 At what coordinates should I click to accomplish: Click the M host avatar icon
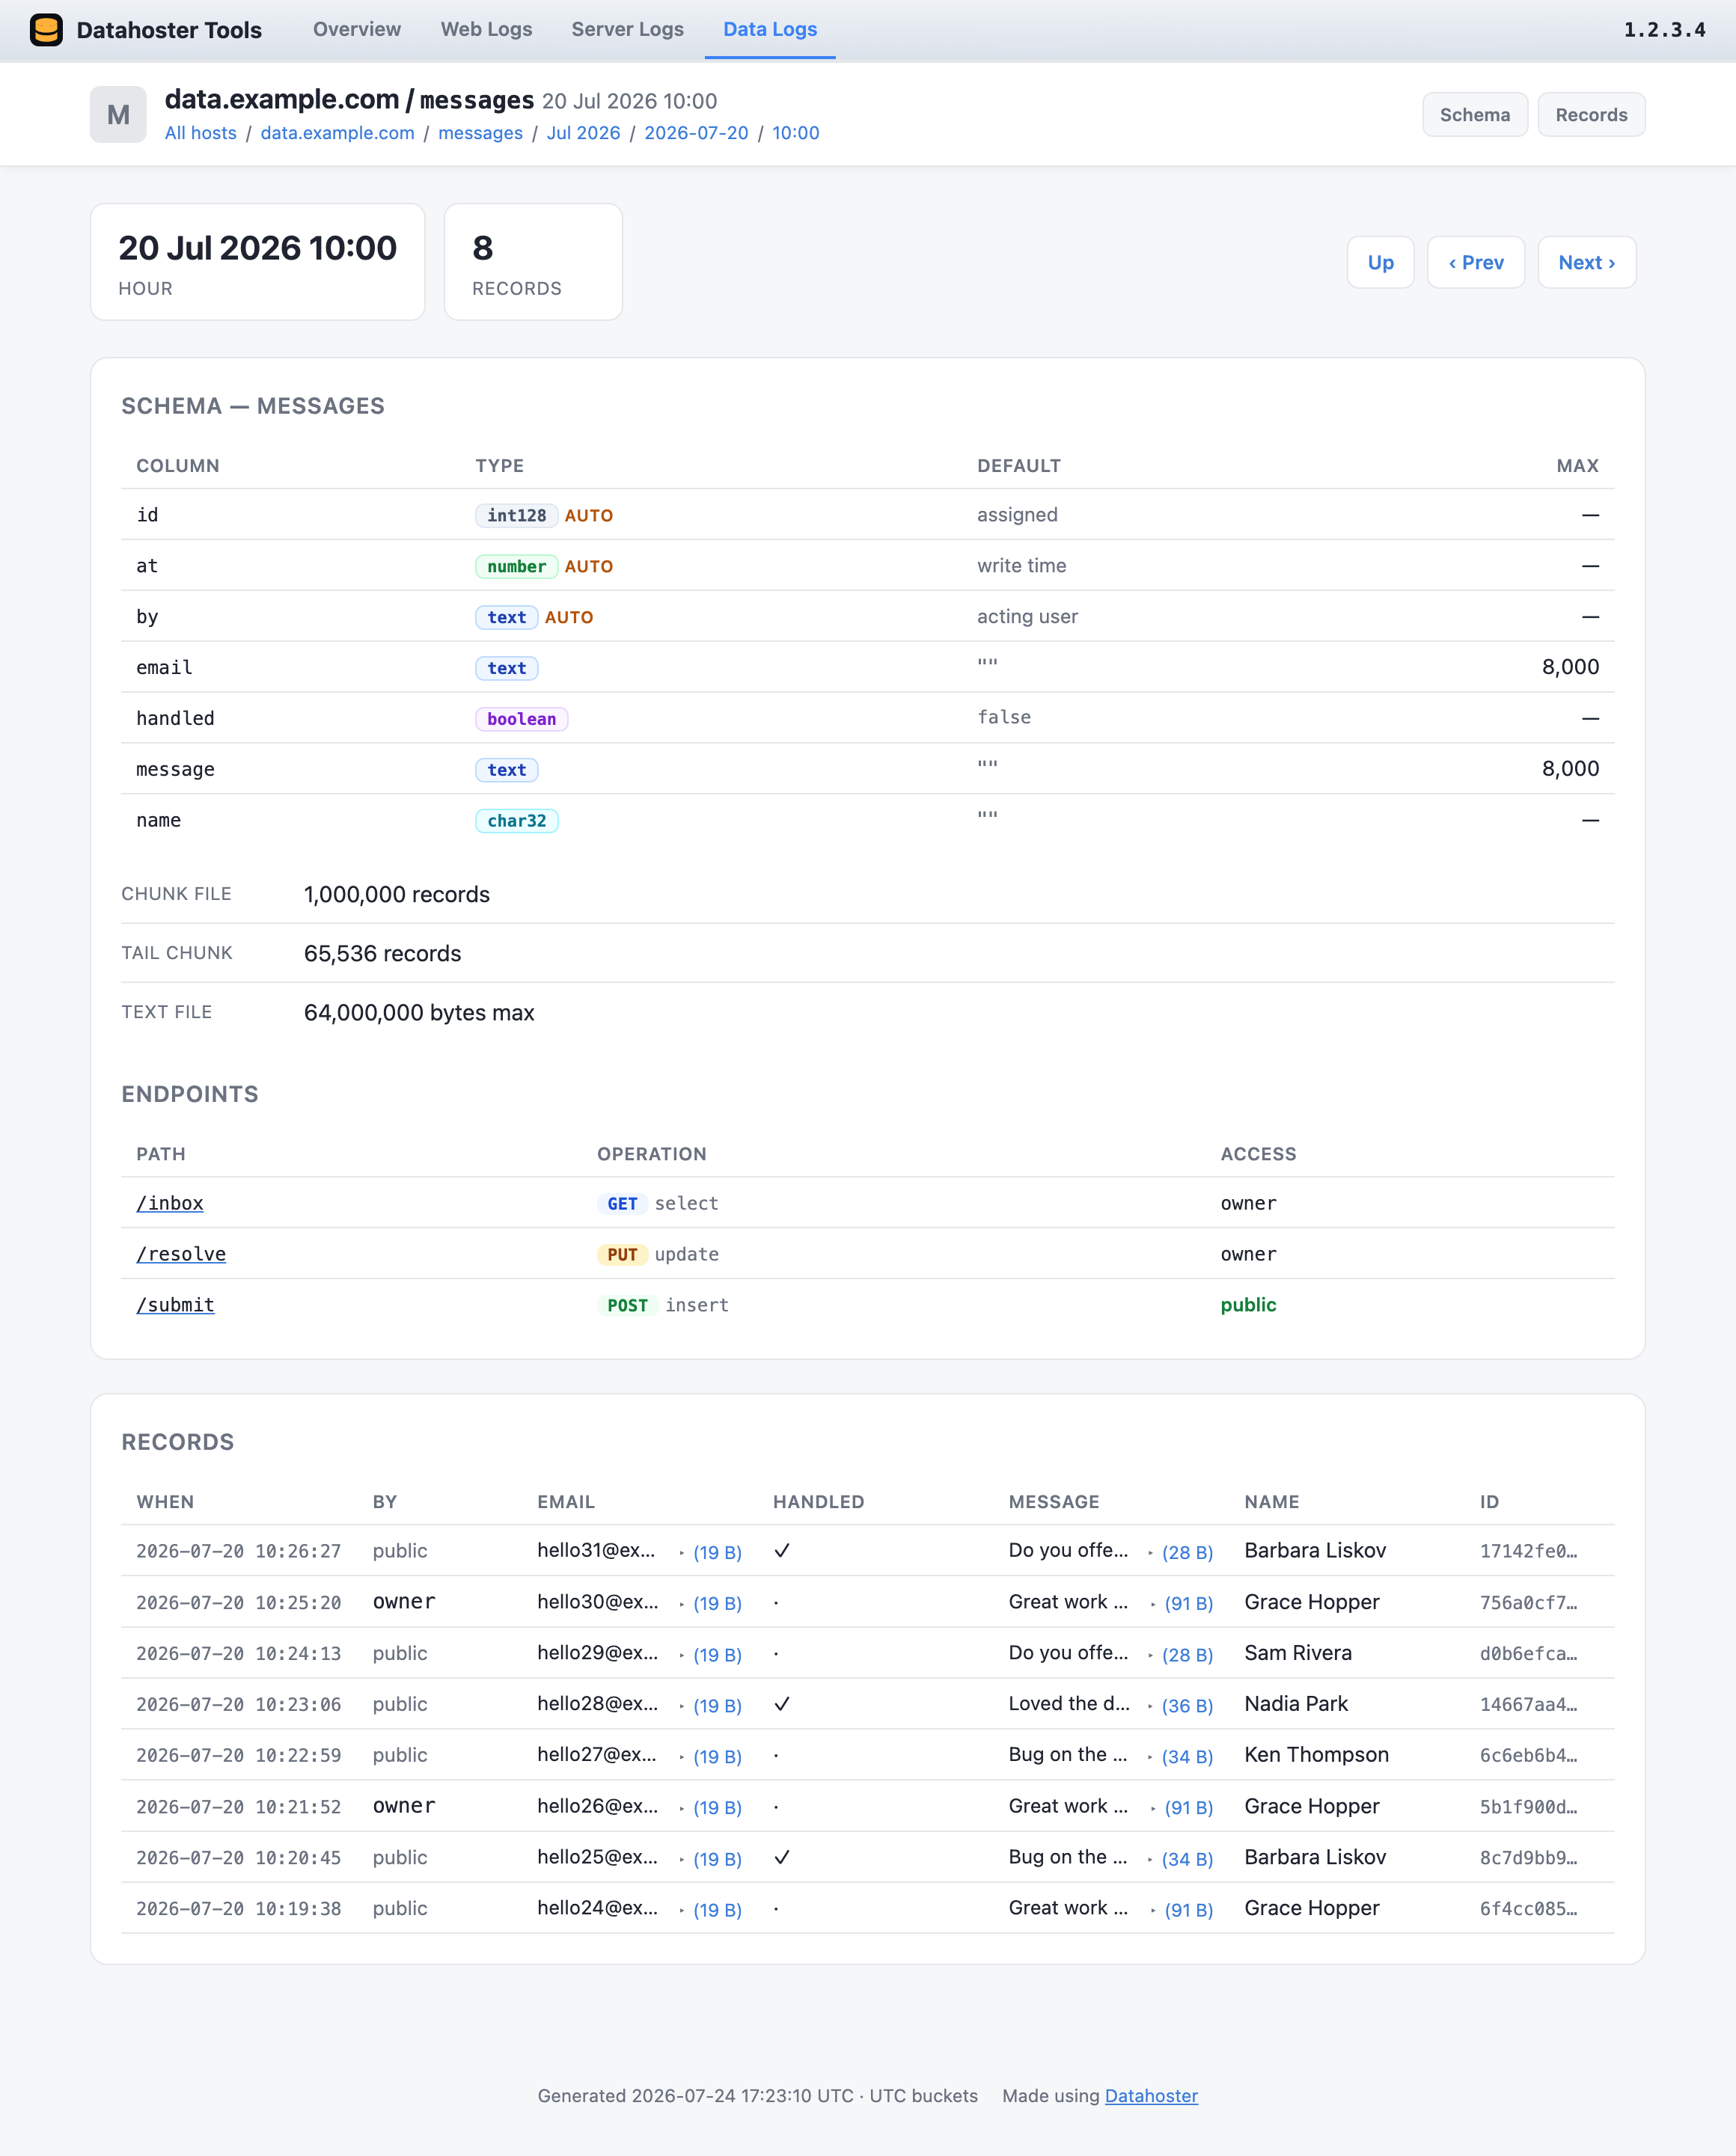tap(118, 115)
